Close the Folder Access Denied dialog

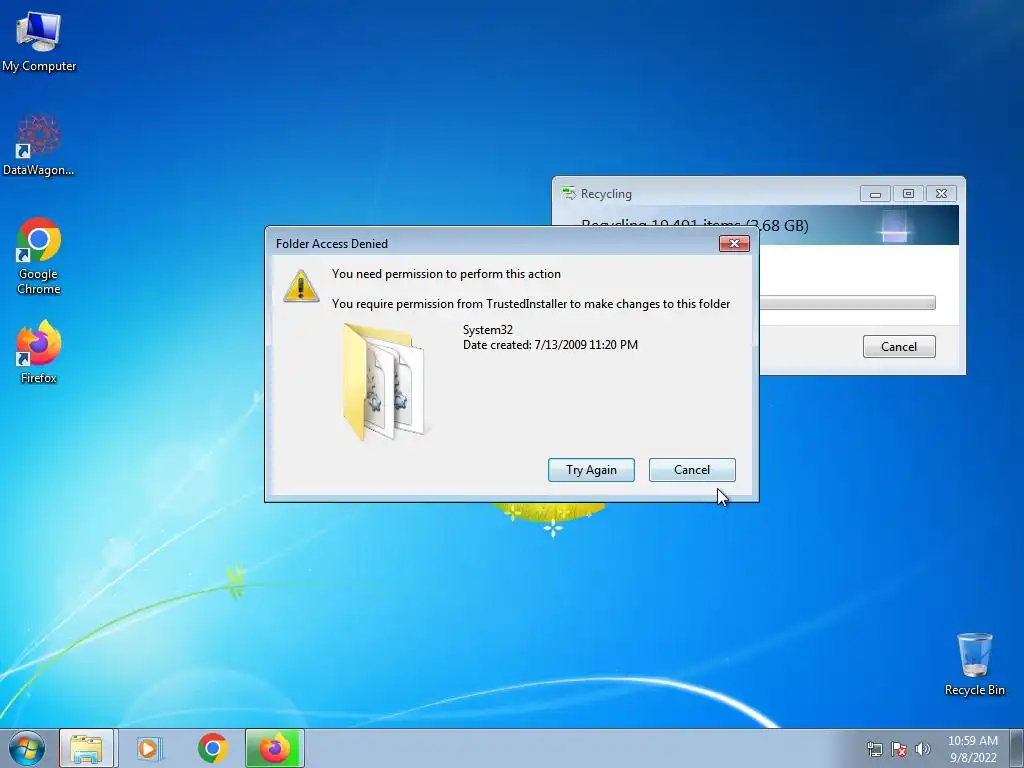coord(734,244)
